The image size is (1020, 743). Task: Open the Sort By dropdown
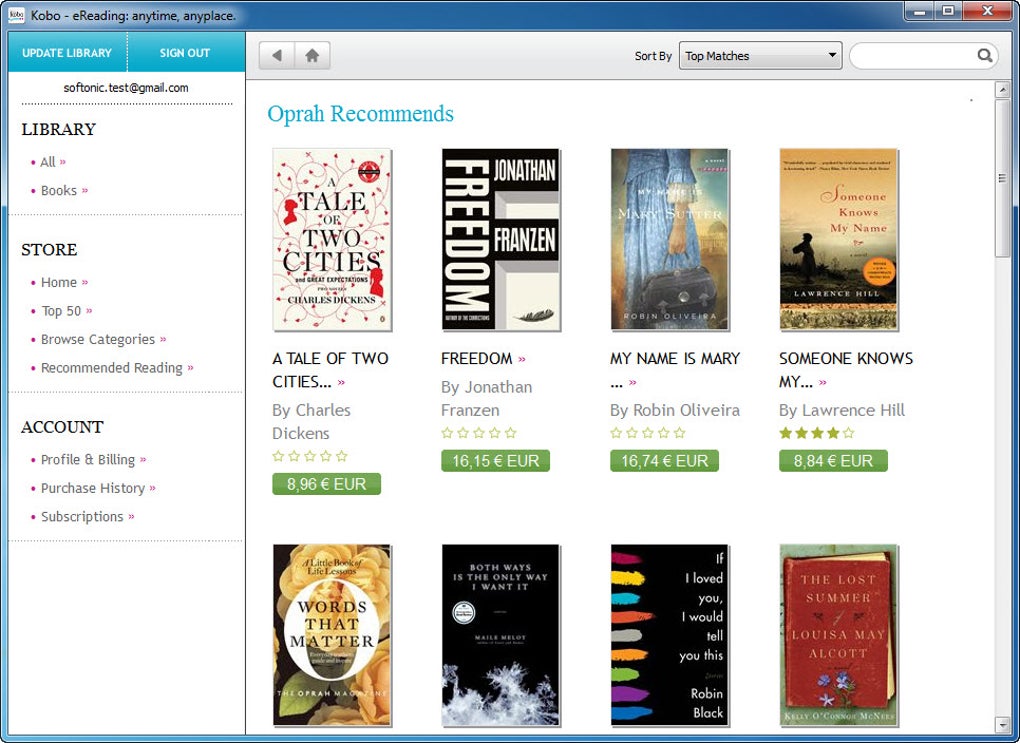point(760,56)
